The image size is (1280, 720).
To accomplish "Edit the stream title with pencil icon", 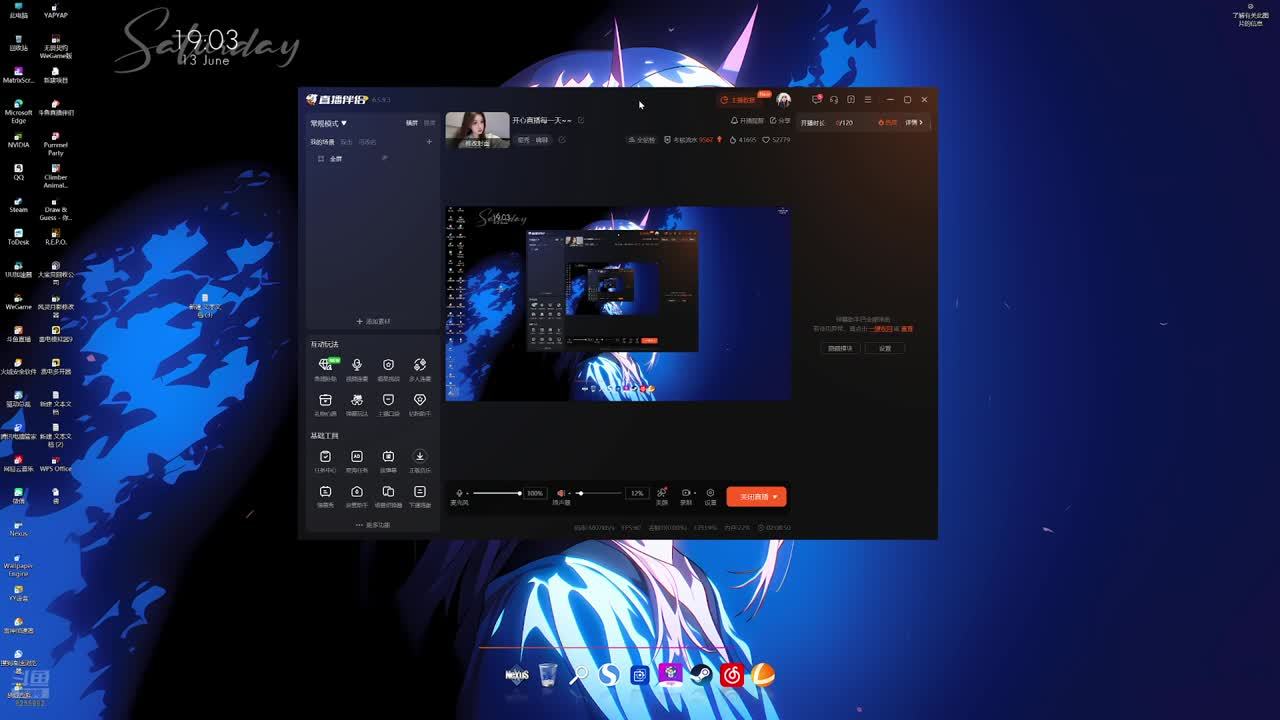I will (x=581, y=120).
